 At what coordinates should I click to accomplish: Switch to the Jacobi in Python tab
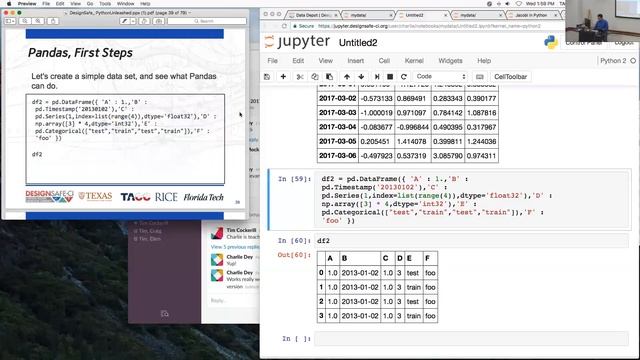coord(532,15)
